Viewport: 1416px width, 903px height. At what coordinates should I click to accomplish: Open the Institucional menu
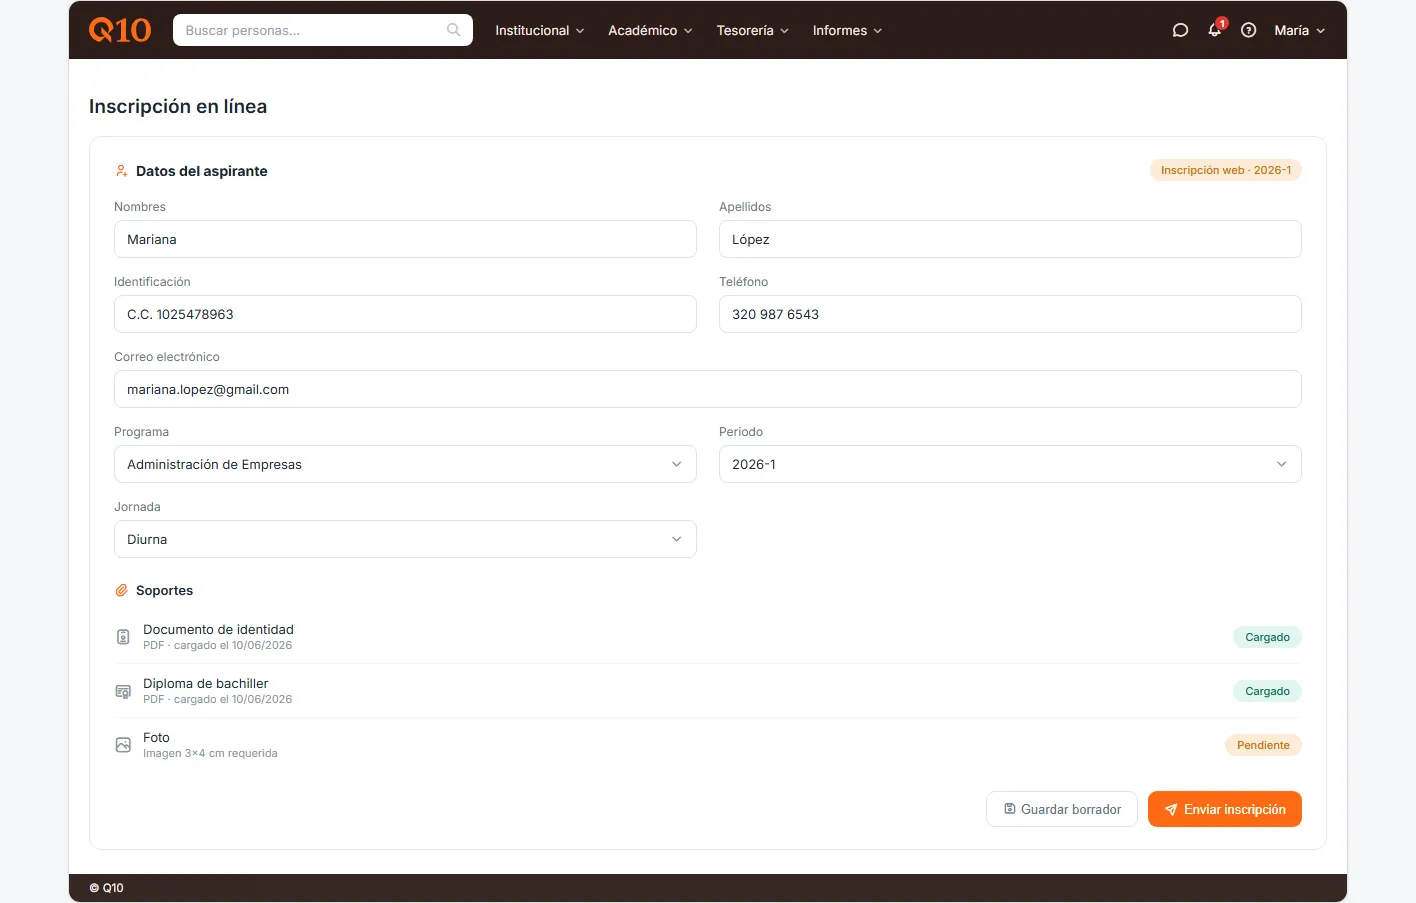tap(540, 30)
